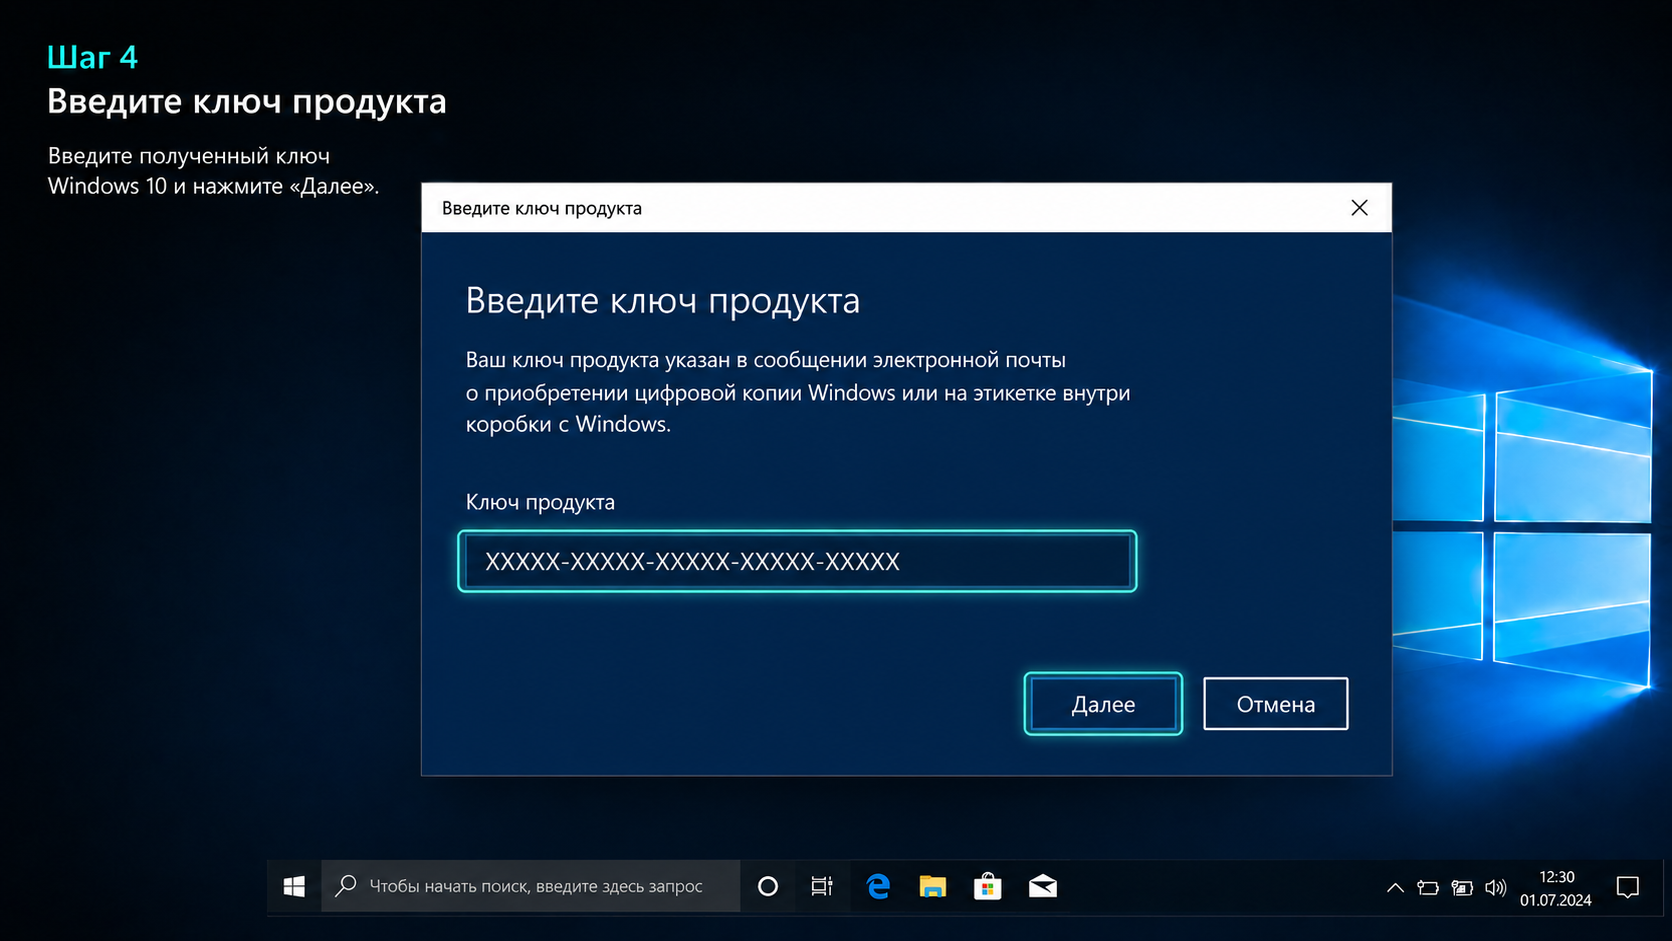Click the battery tray icon
This screenshot has height=941, width=1672.
pyautogui.click(x=1428, y=887)
